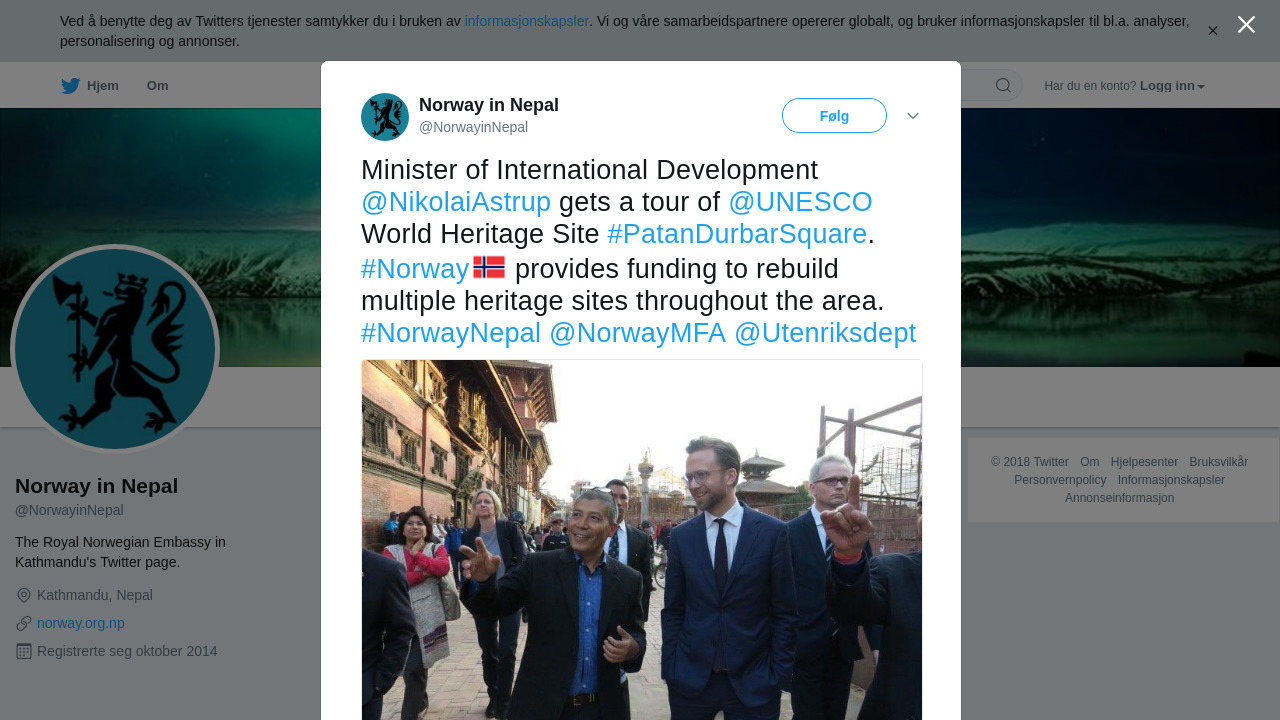Open the large profile picture
The image size is (1280, 720).
pyautogui.click(x=115, y=349)
